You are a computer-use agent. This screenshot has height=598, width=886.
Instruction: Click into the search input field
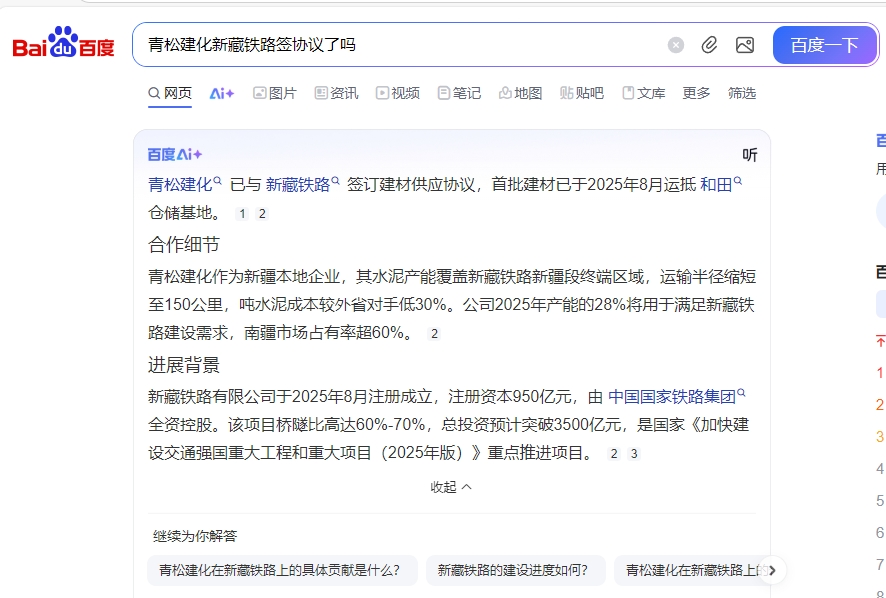coord(396,45)
